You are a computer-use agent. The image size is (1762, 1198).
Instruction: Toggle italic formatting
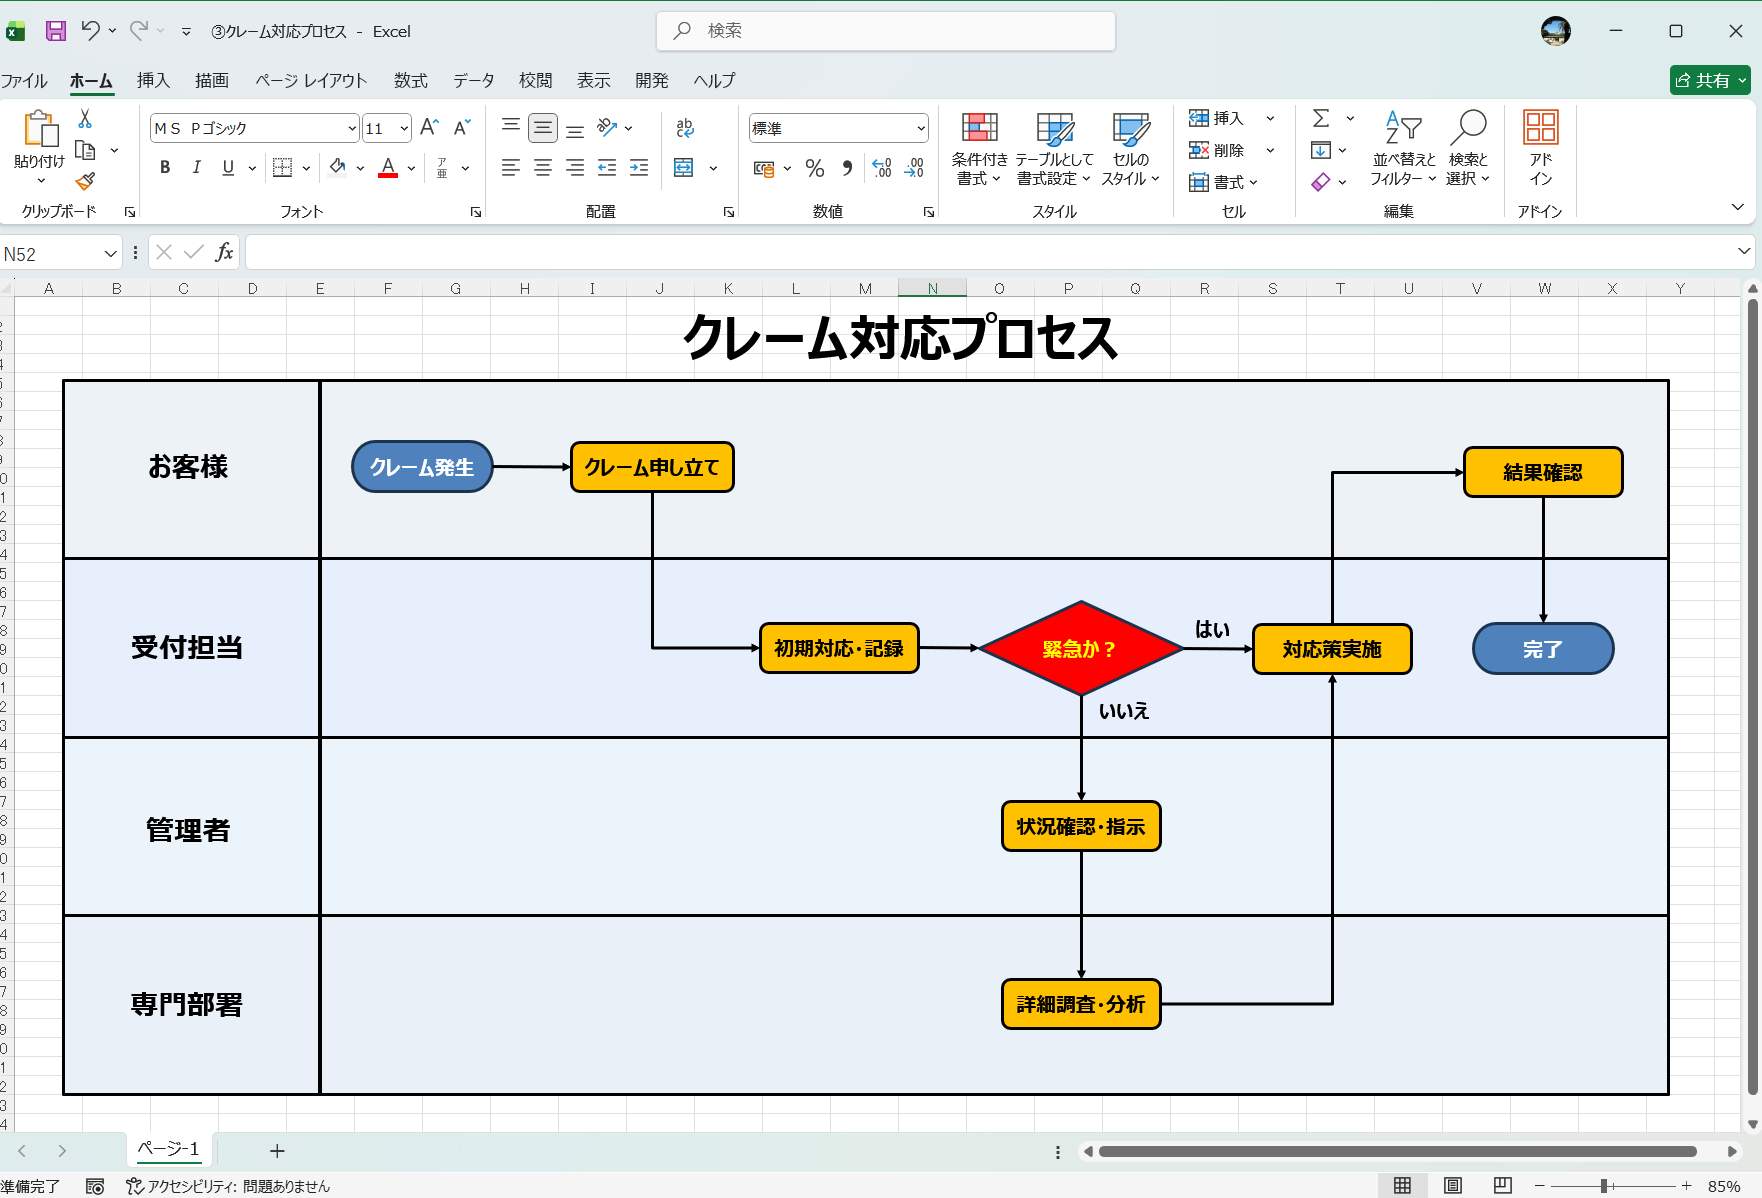pyautogui.click(x=196, y=167)
